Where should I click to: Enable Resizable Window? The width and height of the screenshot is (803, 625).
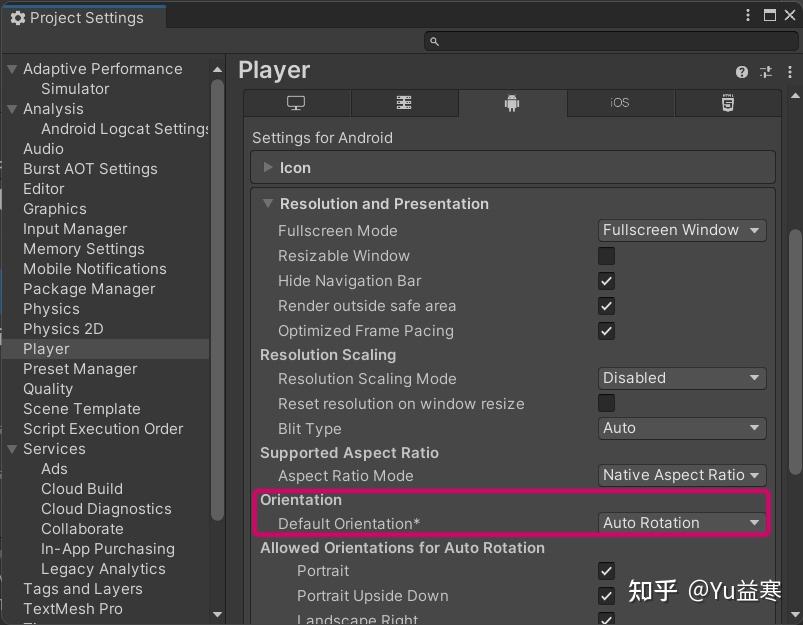606,256
